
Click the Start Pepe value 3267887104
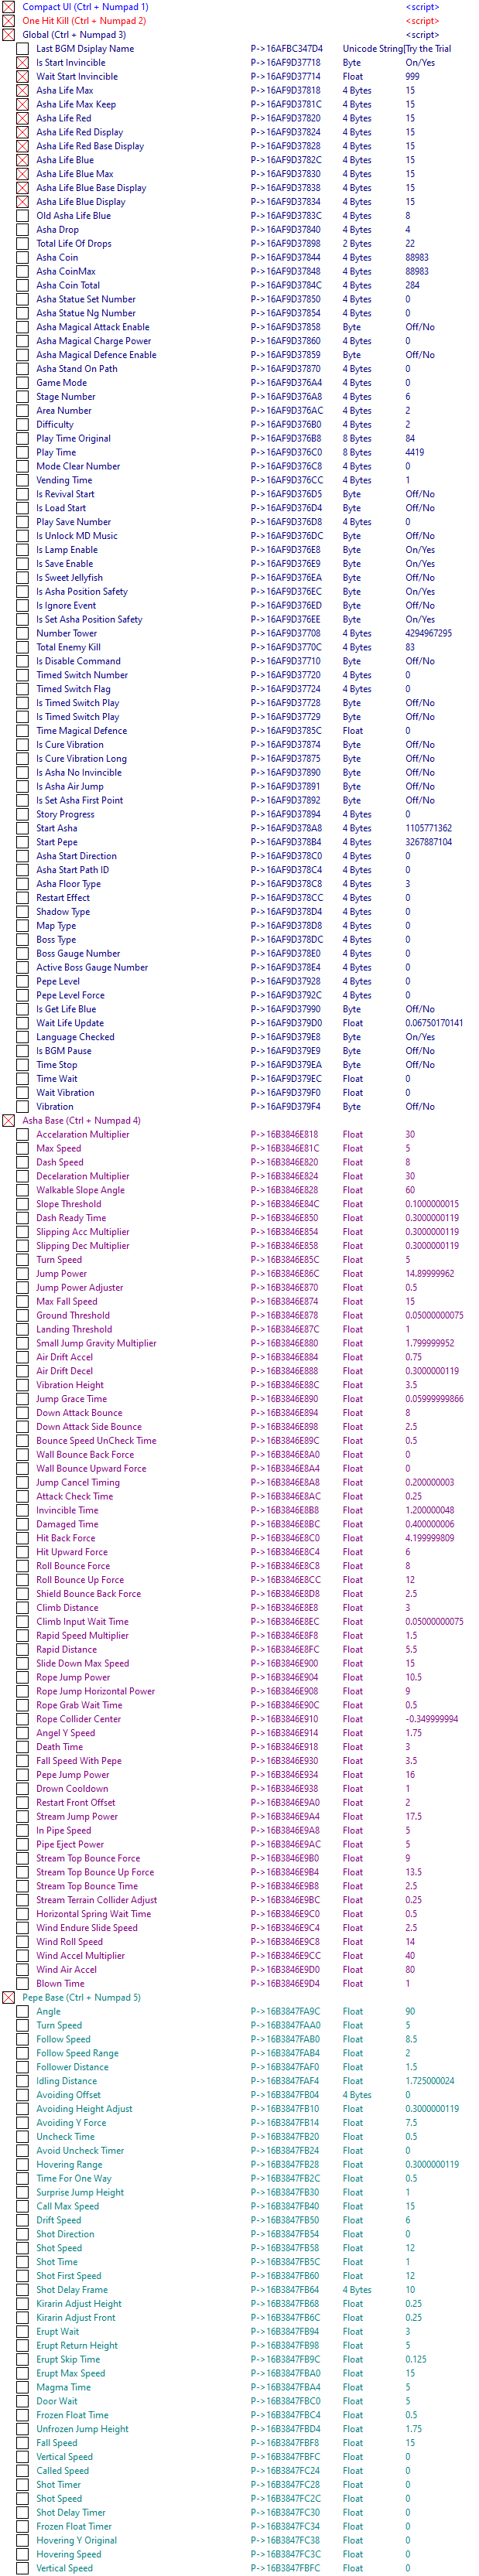(428, 843)
